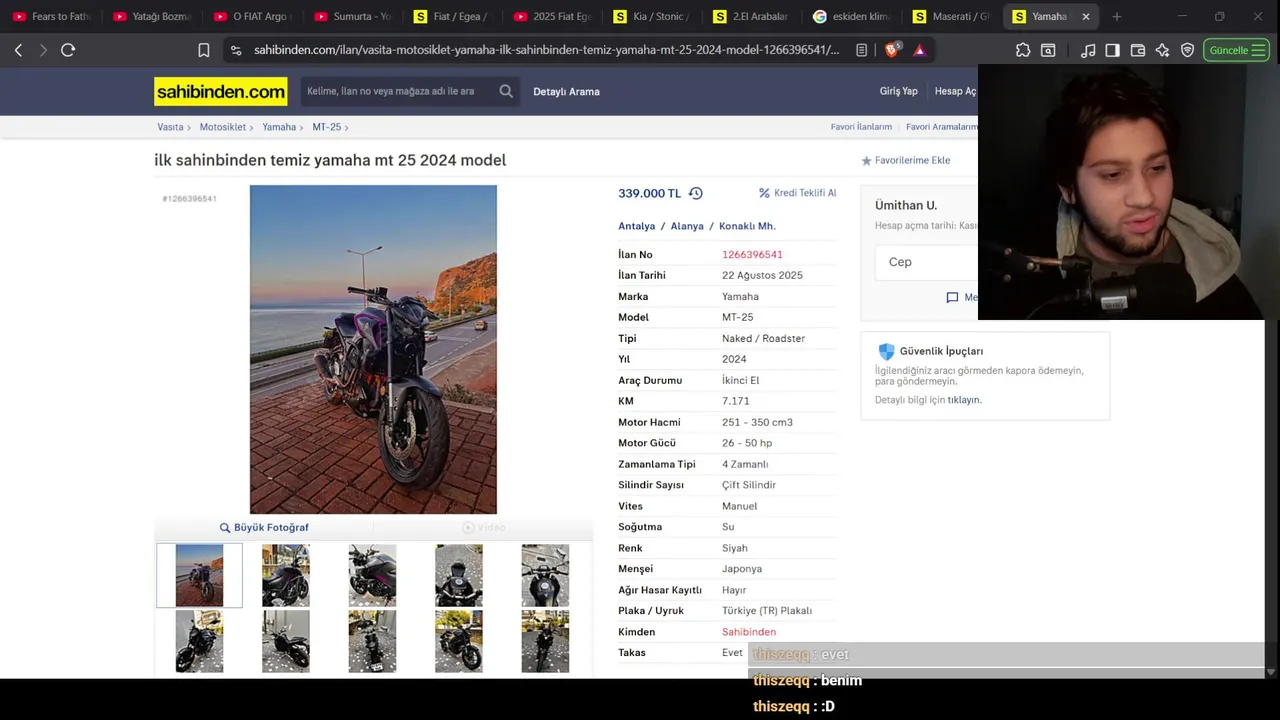This screenshot has width=1280, height=720.
Task: Toggle the browser sidebar panel icon
Action: click(1112, 50)
